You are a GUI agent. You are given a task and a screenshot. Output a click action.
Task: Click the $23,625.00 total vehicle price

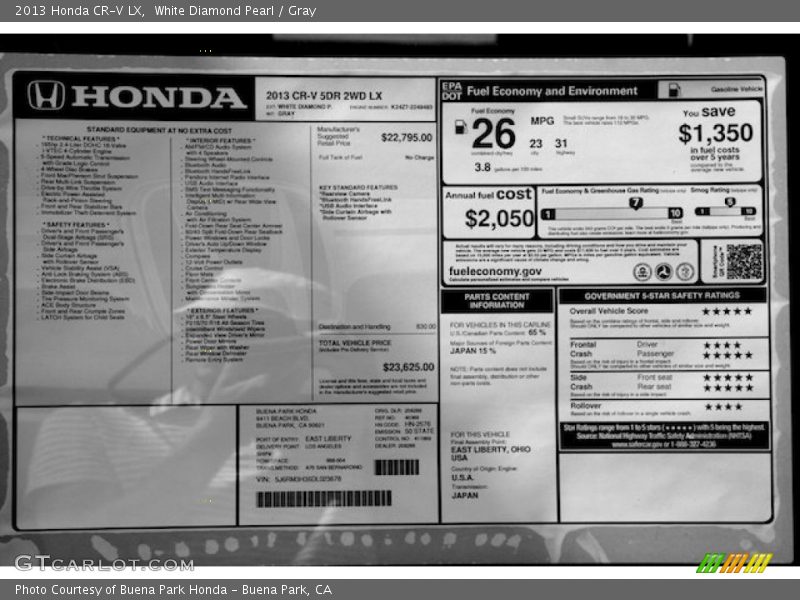[x=408, y=367]
